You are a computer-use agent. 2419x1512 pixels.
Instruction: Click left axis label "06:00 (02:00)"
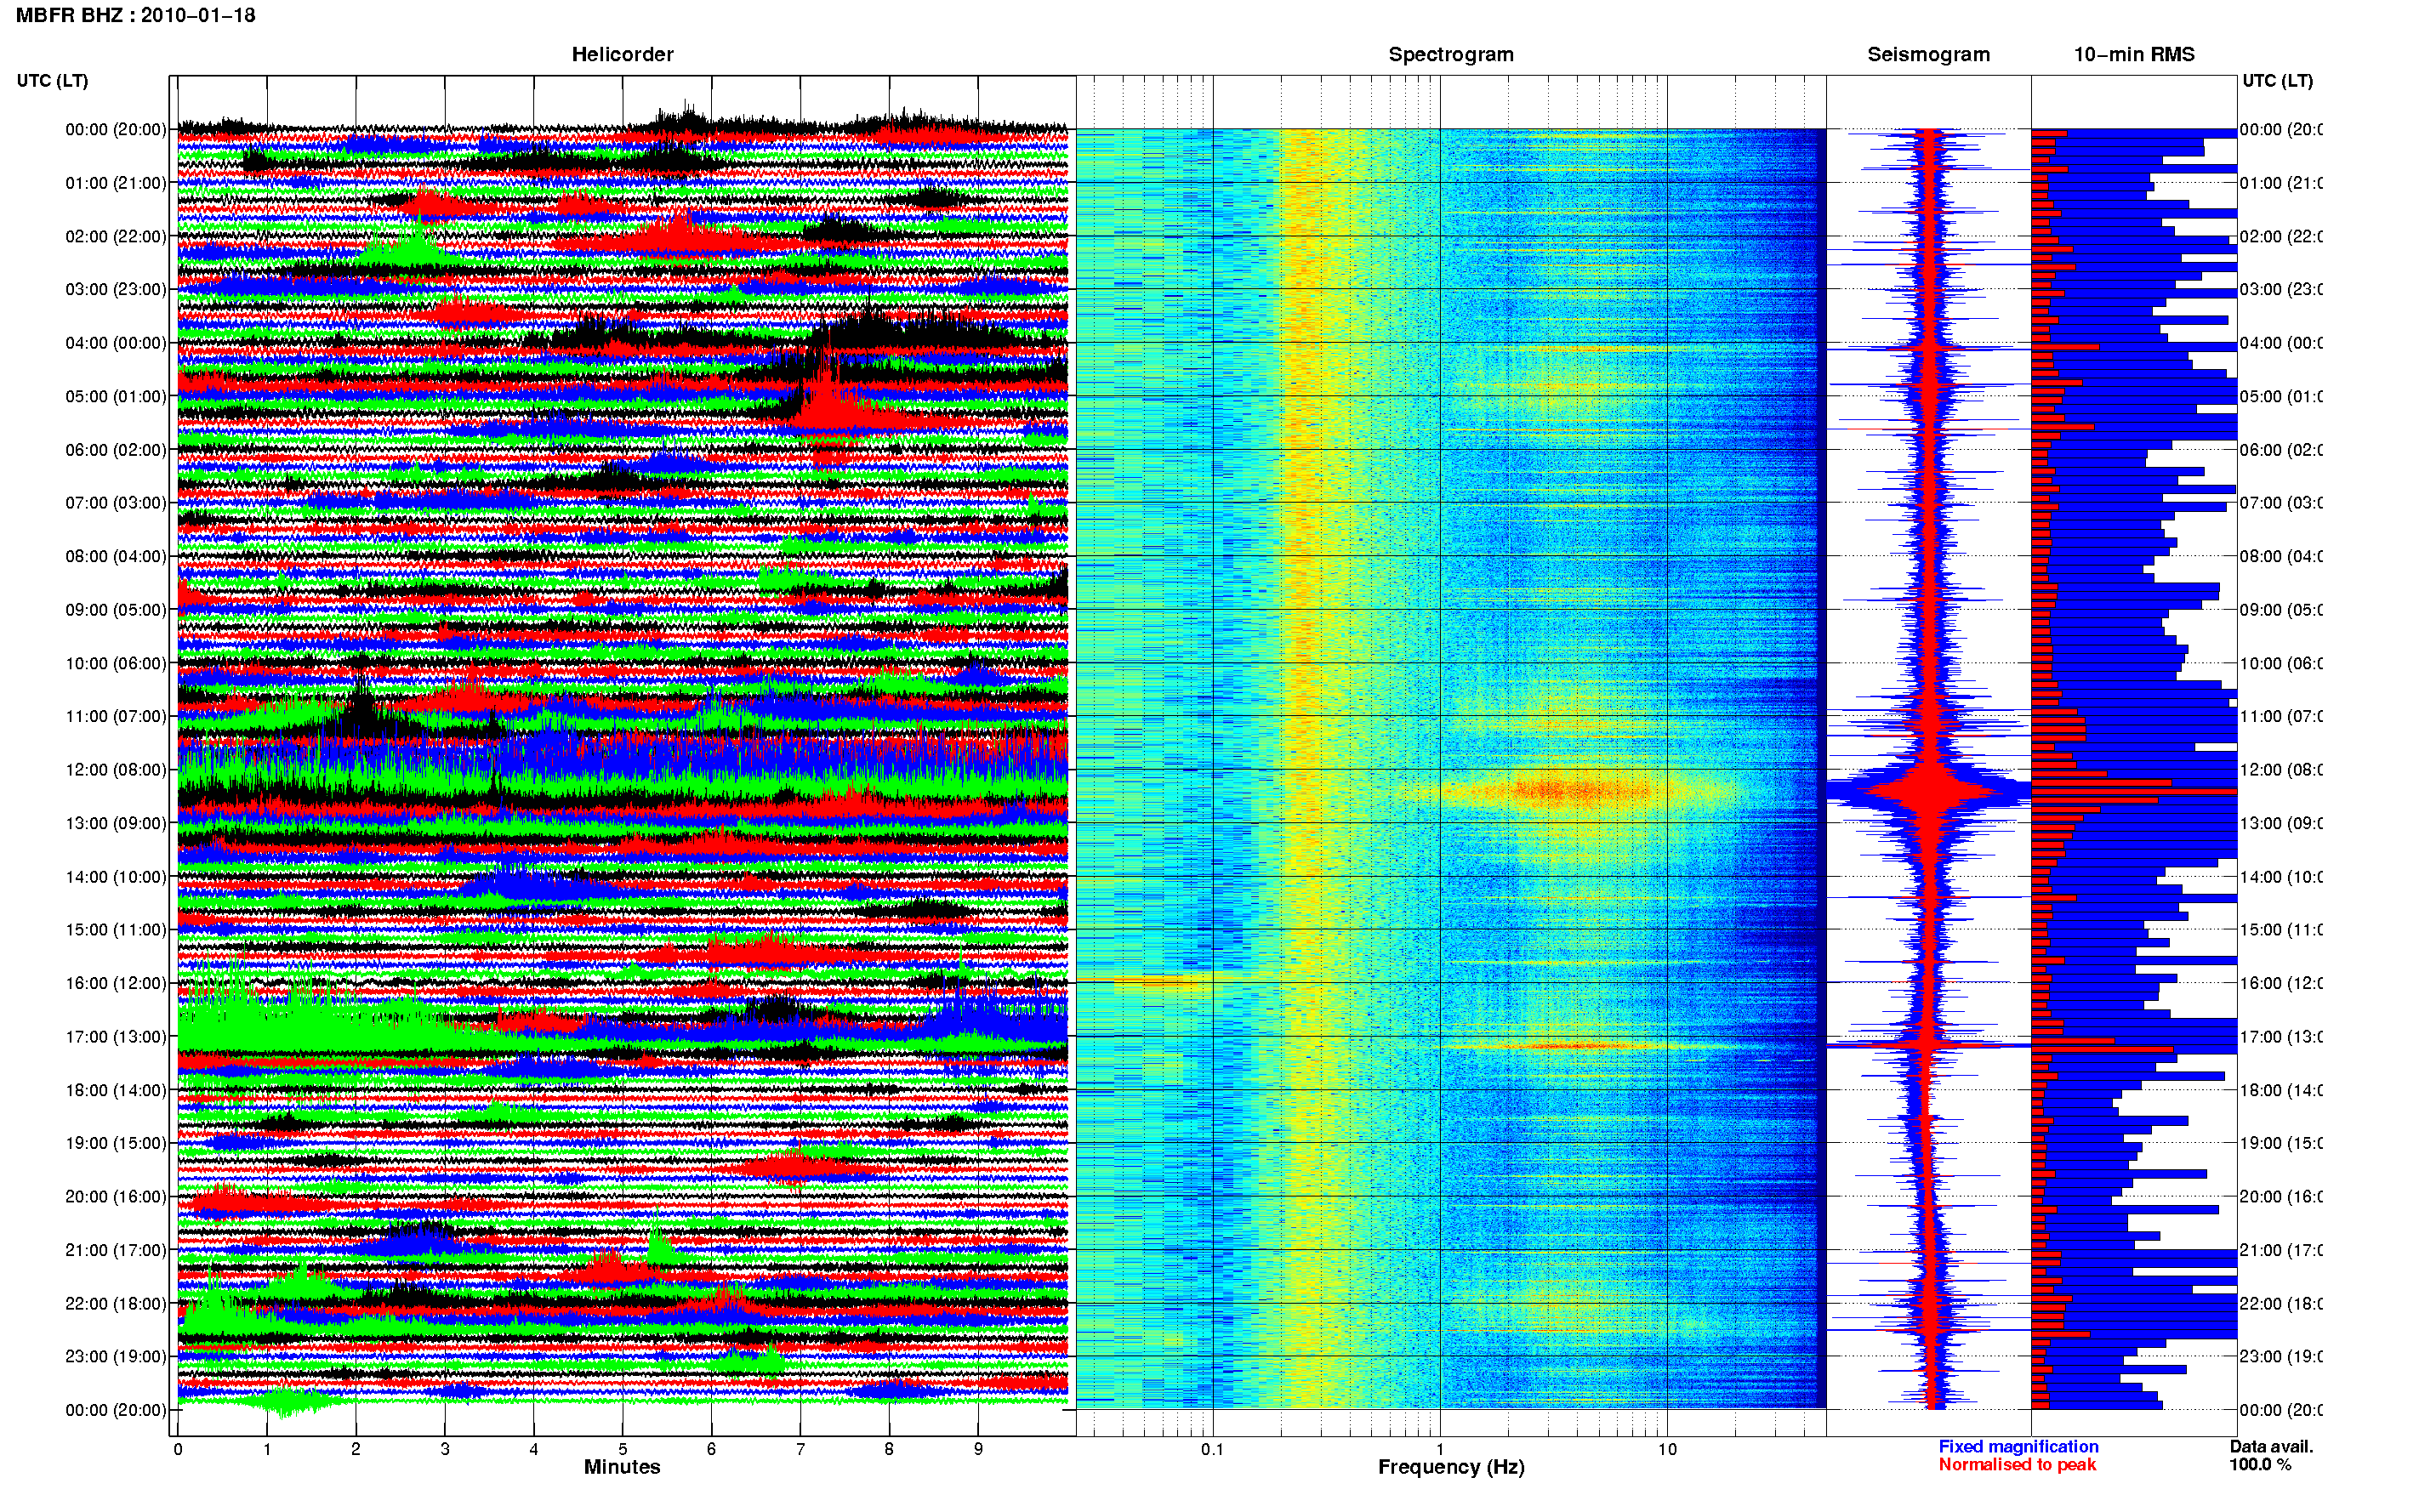click(x=116, y=450)
